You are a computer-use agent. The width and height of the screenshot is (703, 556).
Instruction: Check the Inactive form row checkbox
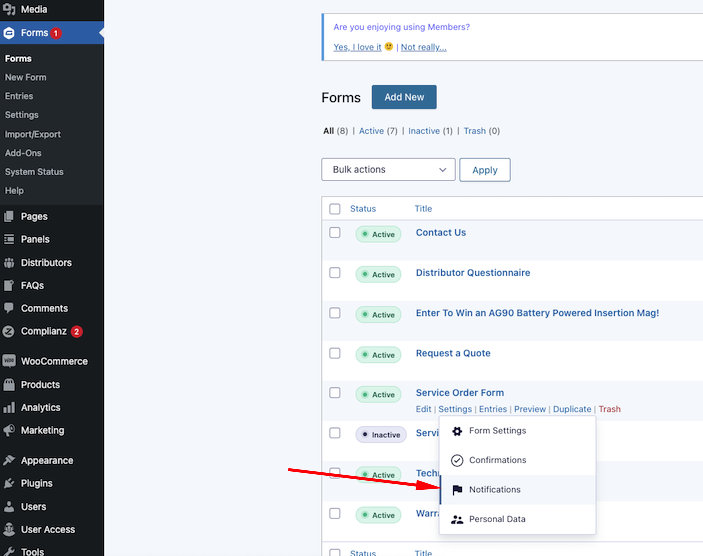(x=335, y=433)
